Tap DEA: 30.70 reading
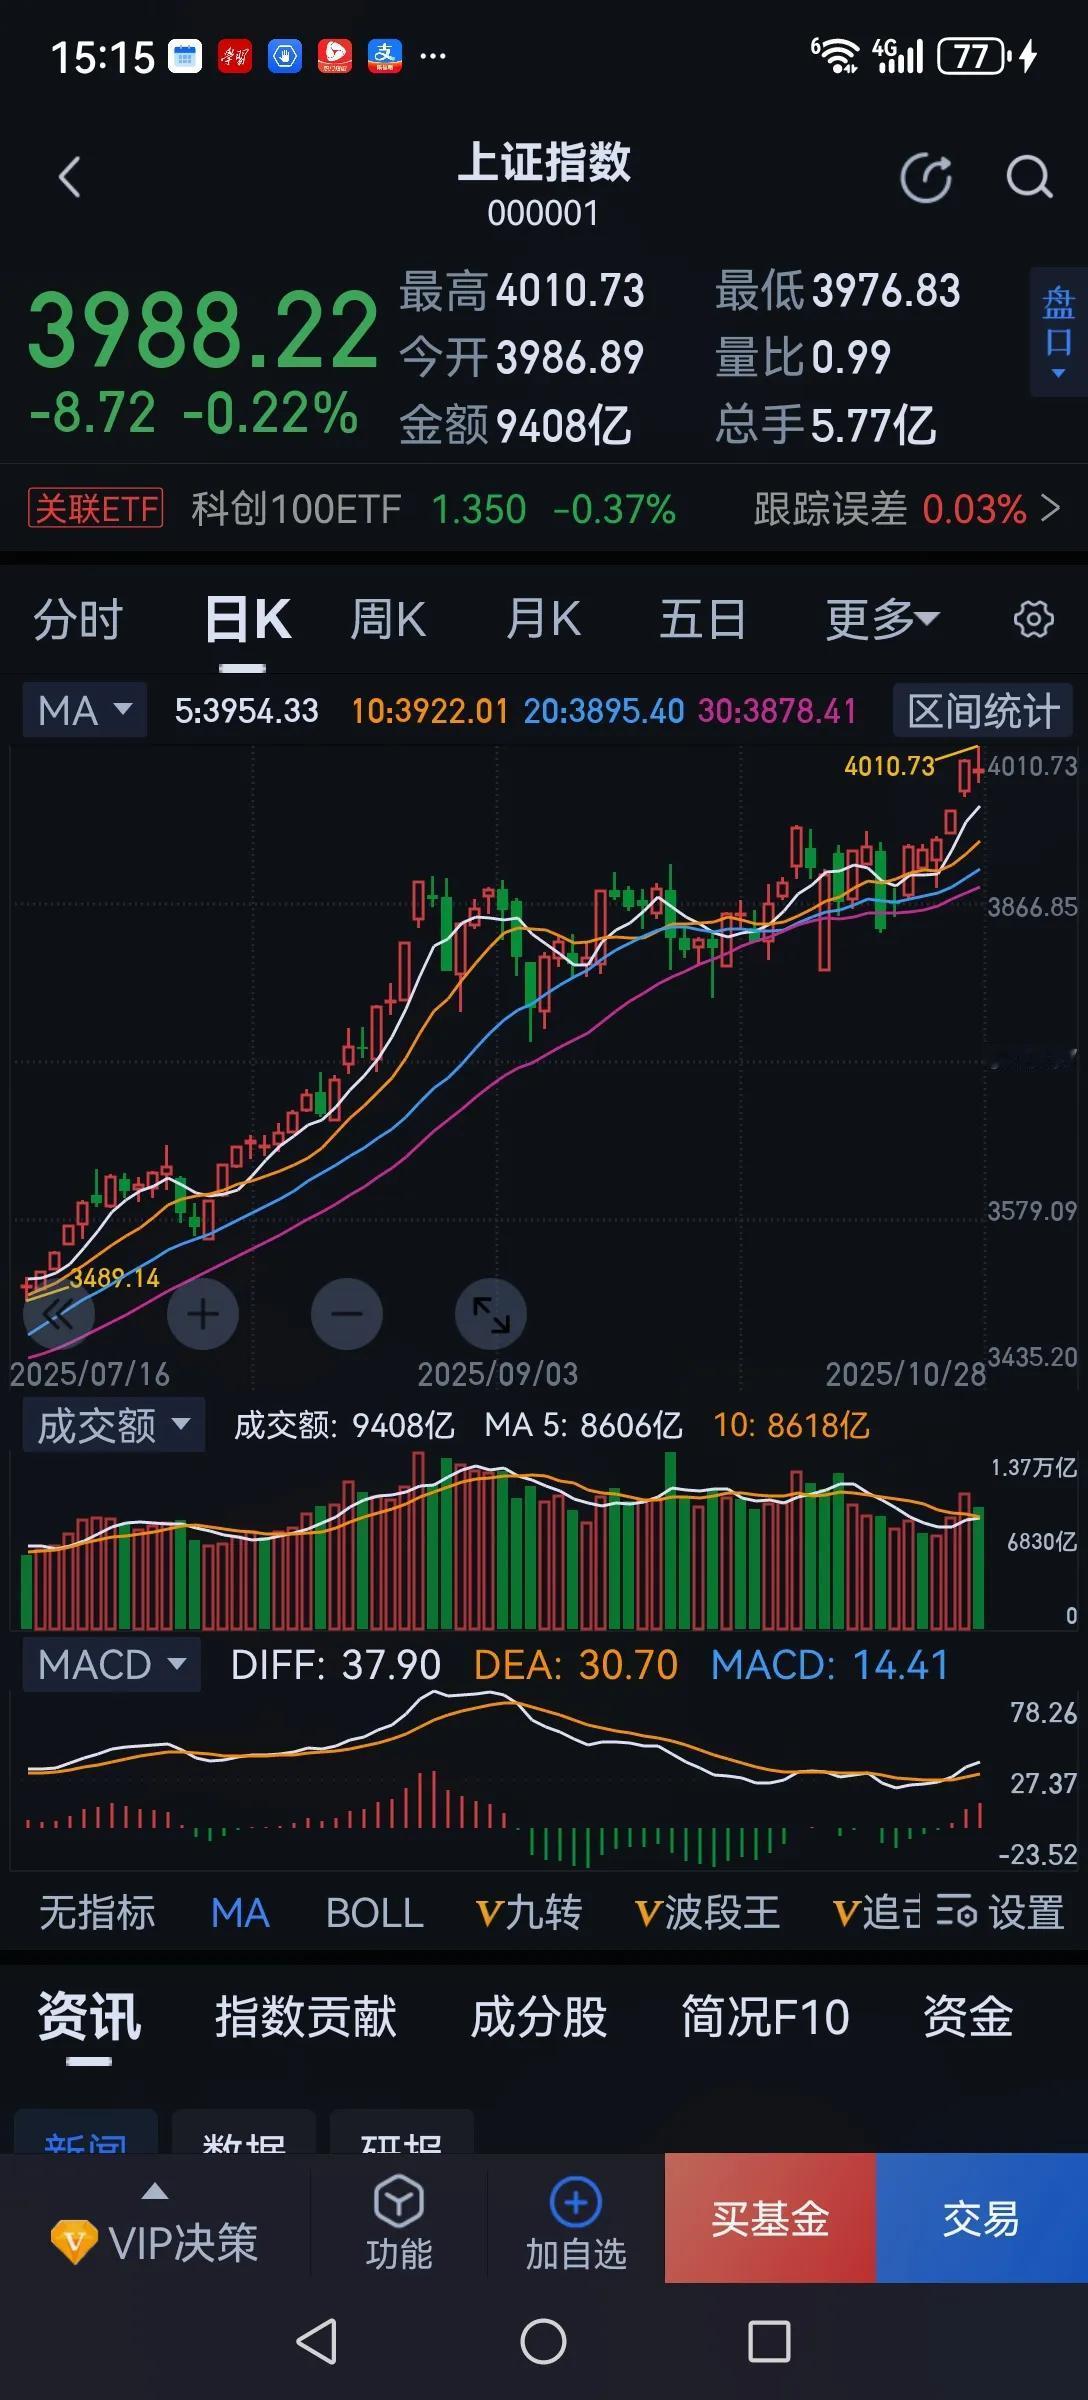This screenshot has width=1088, height=2400. point(576,1665)
